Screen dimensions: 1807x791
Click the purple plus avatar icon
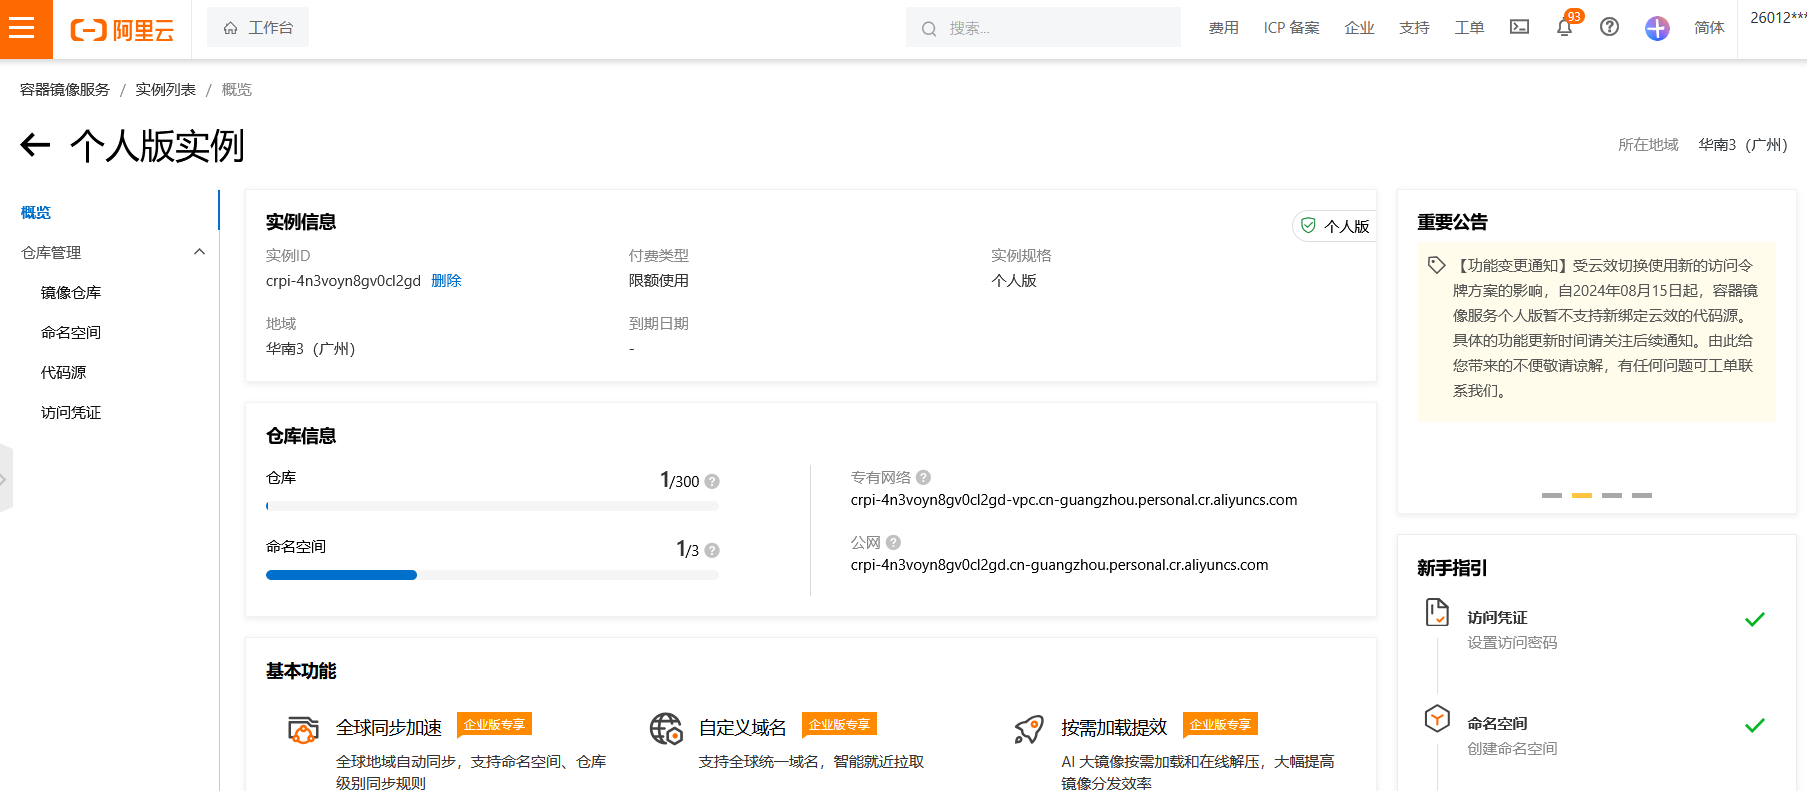1657,28
